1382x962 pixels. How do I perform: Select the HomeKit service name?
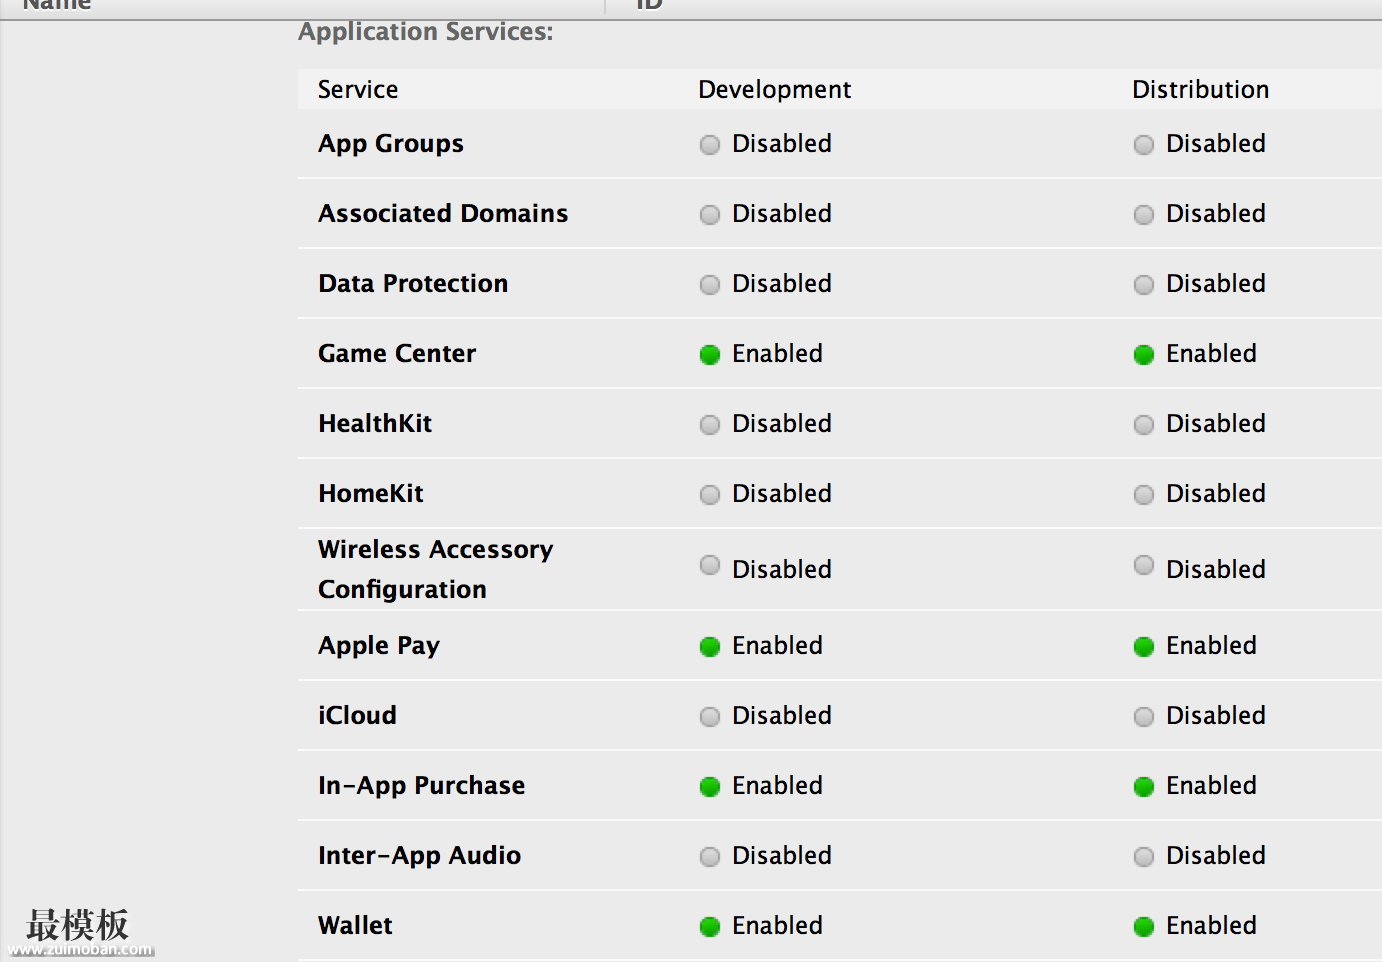point(371,493)
